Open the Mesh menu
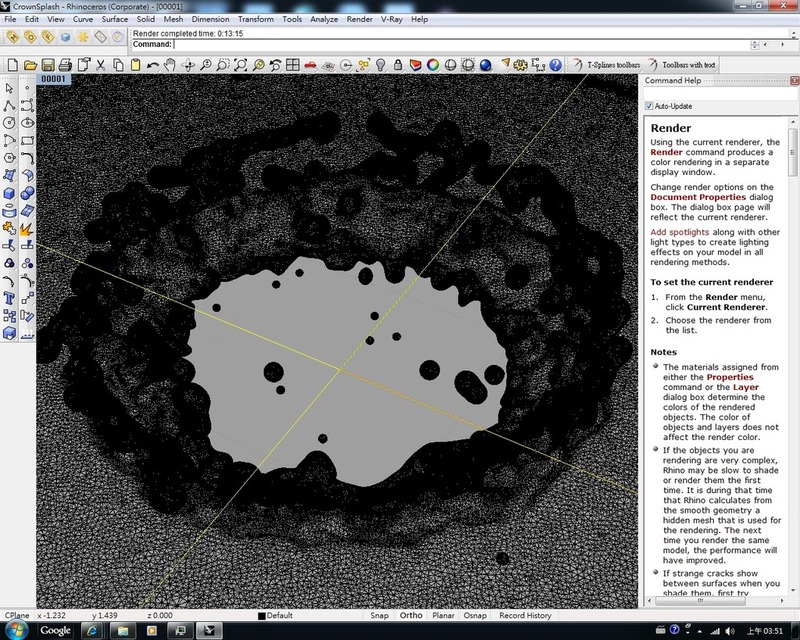This screenshot has height=640, width=800. pos(173,19)
